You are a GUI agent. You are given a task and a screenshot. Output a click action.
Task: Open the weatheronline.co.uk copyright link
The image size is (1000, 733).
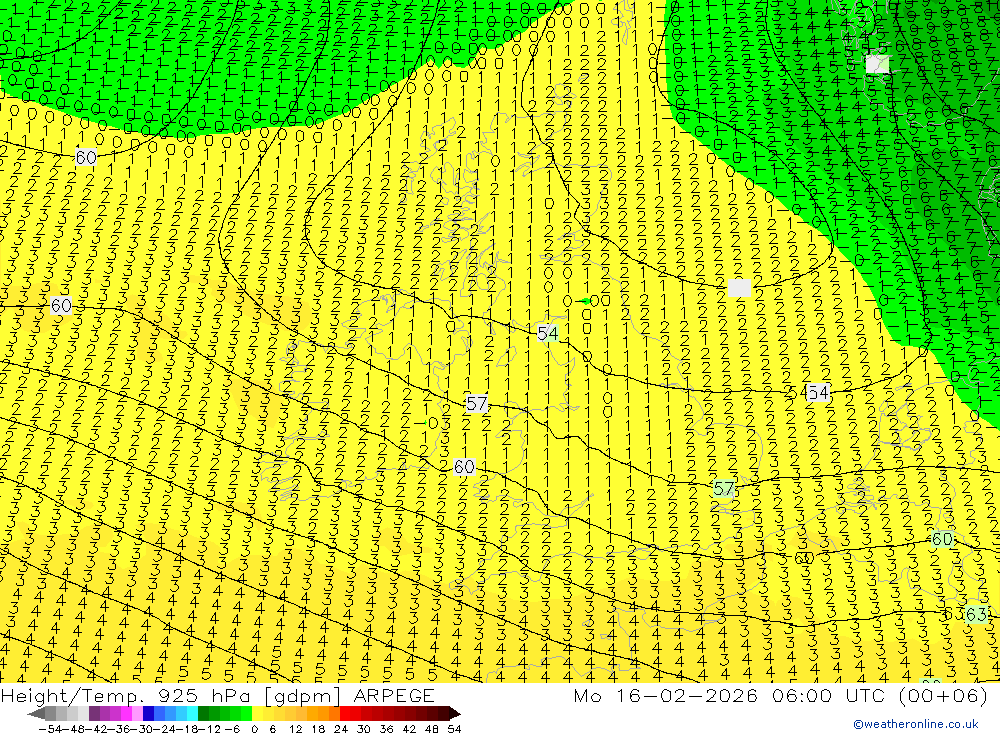pos(916,724)
